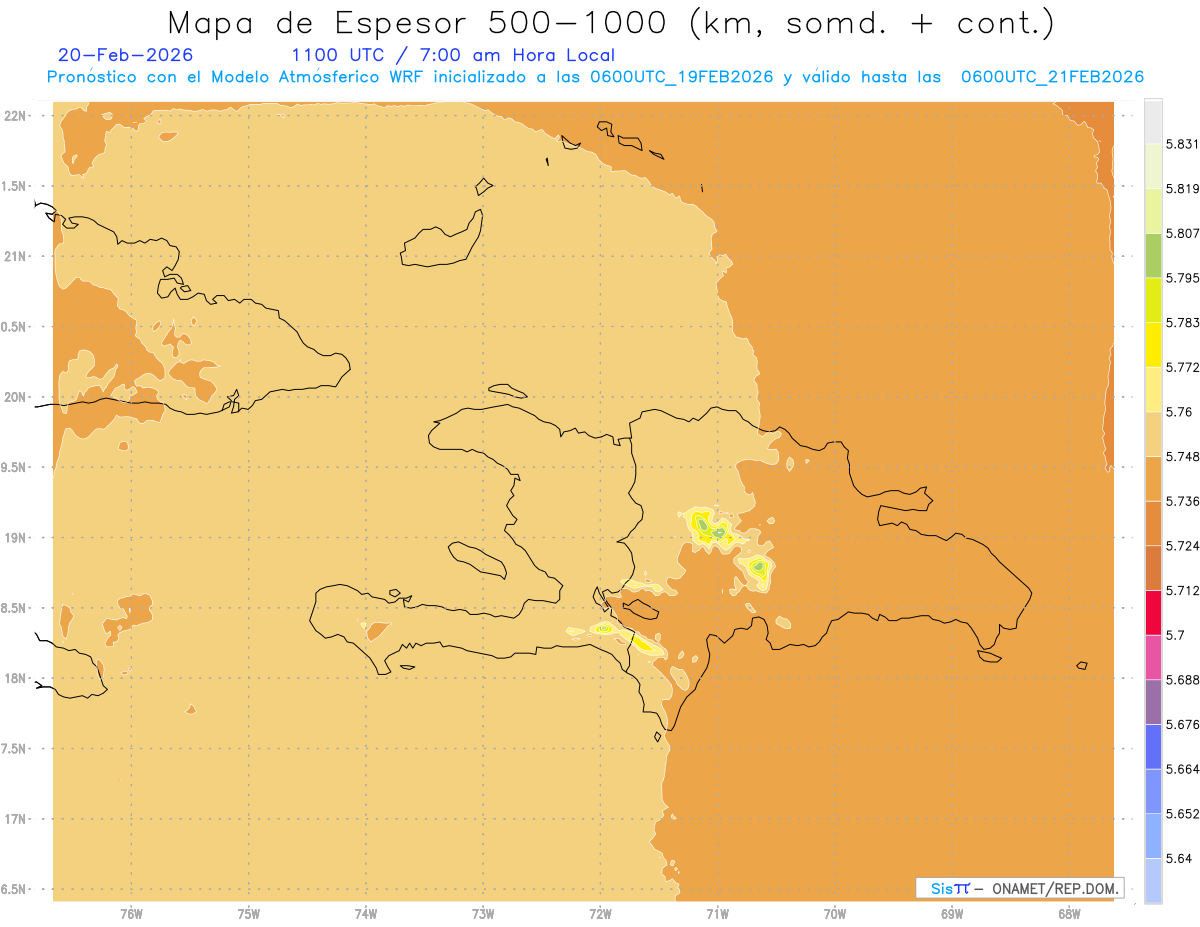Click the 74W longitude label
Image resolution: width=1200 pixels, height=927 pixels.
pyautogui.click(x=366, y=914)
